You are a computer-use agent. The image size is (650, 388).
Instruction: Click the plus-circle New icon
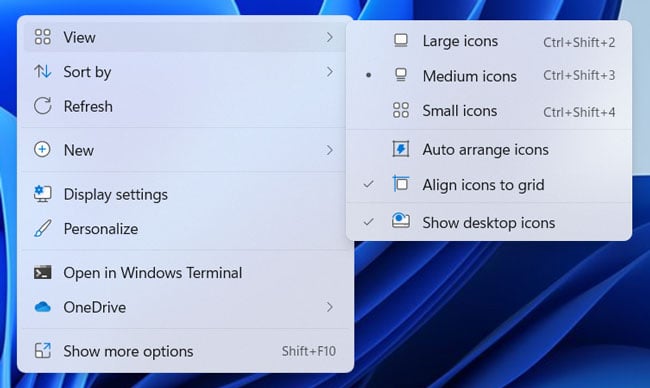(x=42, y=149)
